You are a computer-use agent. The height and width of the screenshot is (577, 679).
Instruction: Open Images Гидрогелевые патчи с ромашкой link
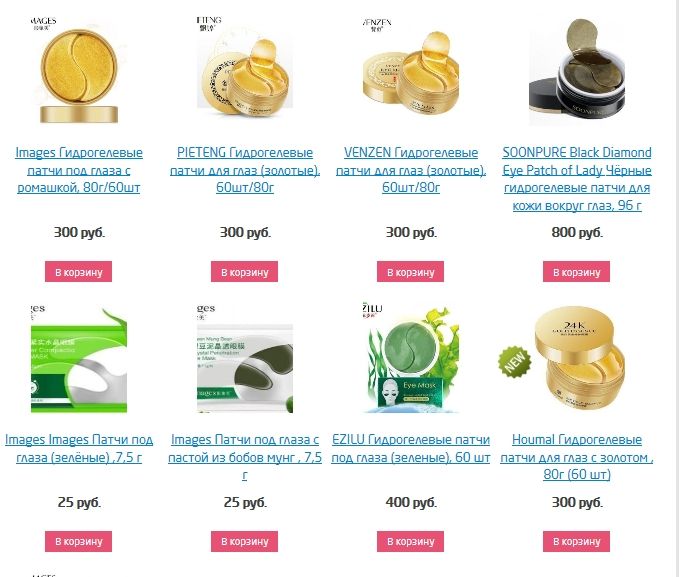(x=79, y=170)
